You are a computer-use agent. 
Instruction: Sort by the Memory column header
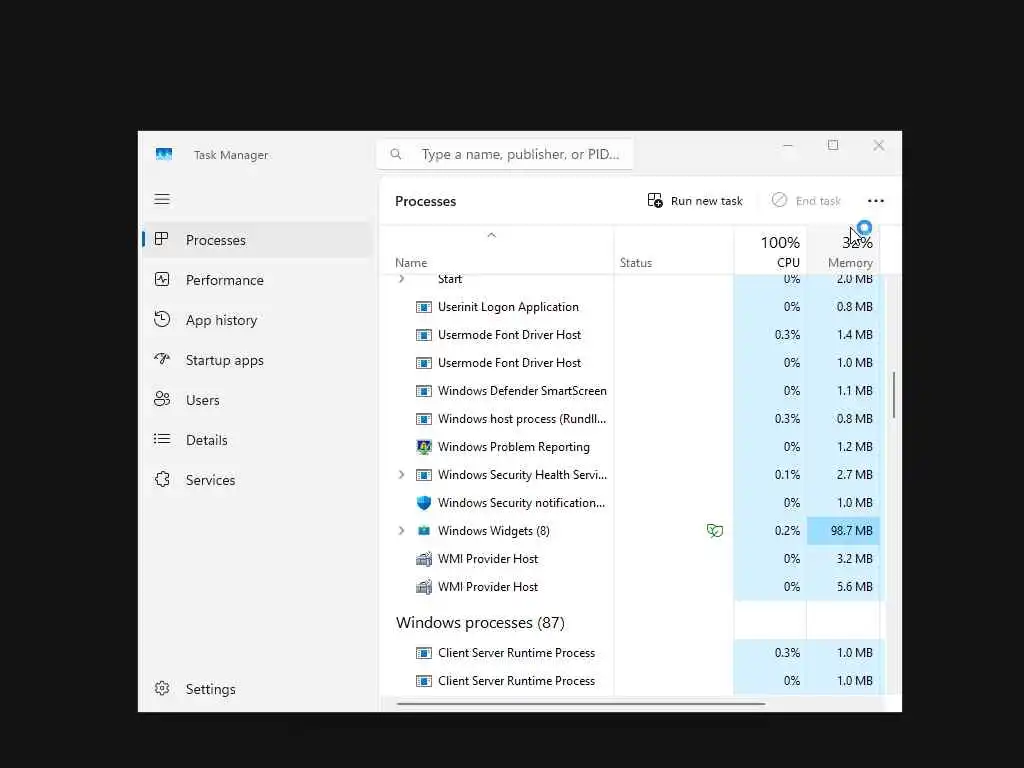(843, 251)
